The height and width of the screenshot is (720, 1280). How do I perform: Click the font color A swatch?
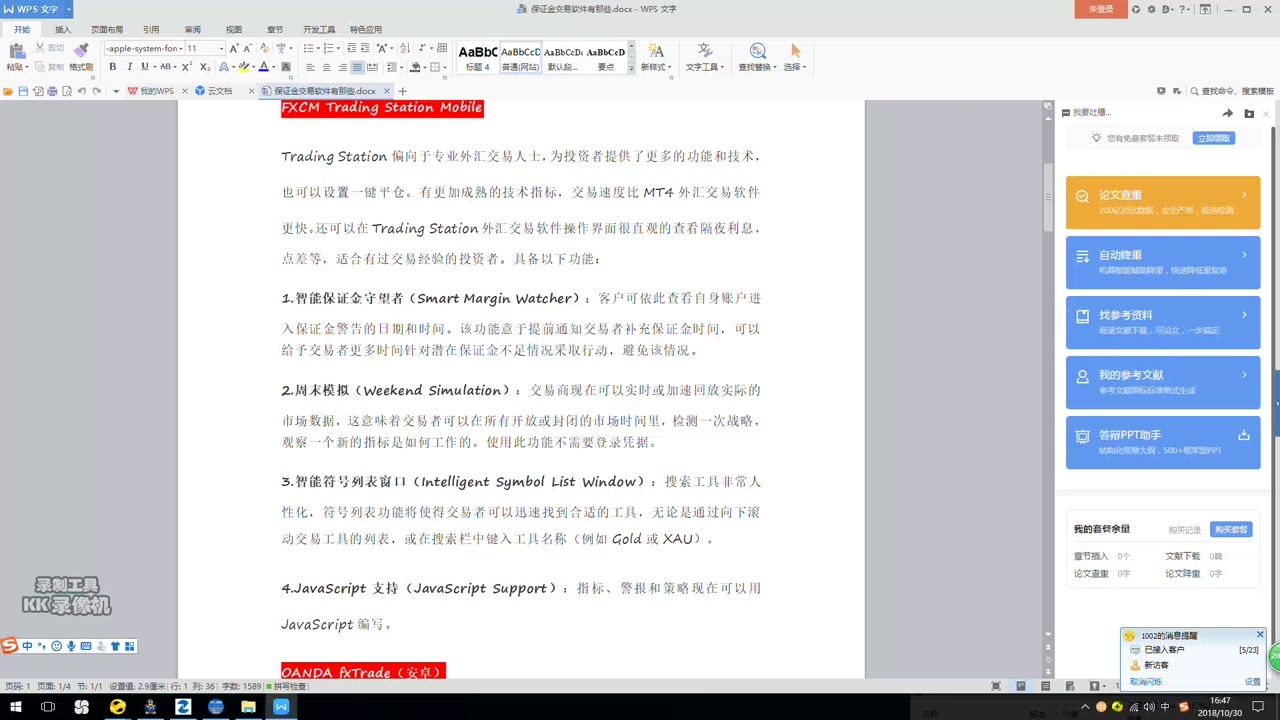264,67
